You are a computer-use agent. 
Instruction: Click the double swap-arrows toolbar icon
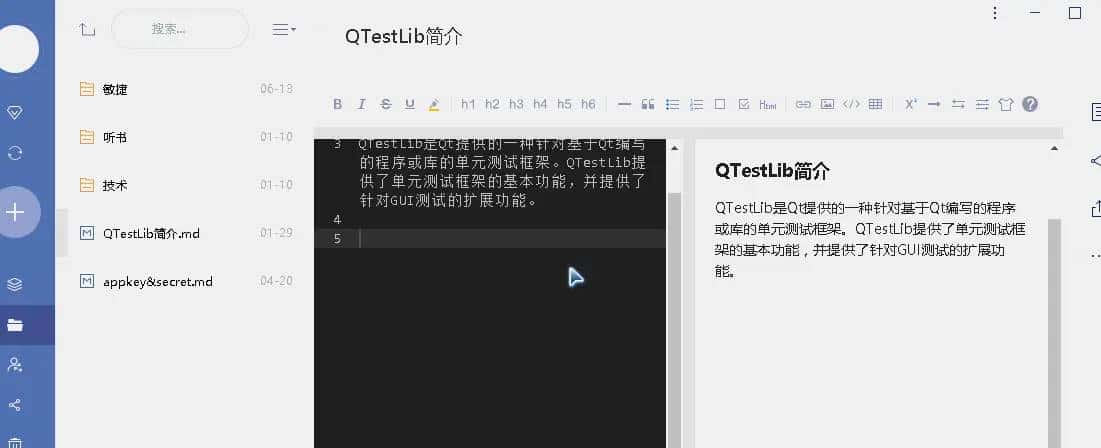pos(958,105)
